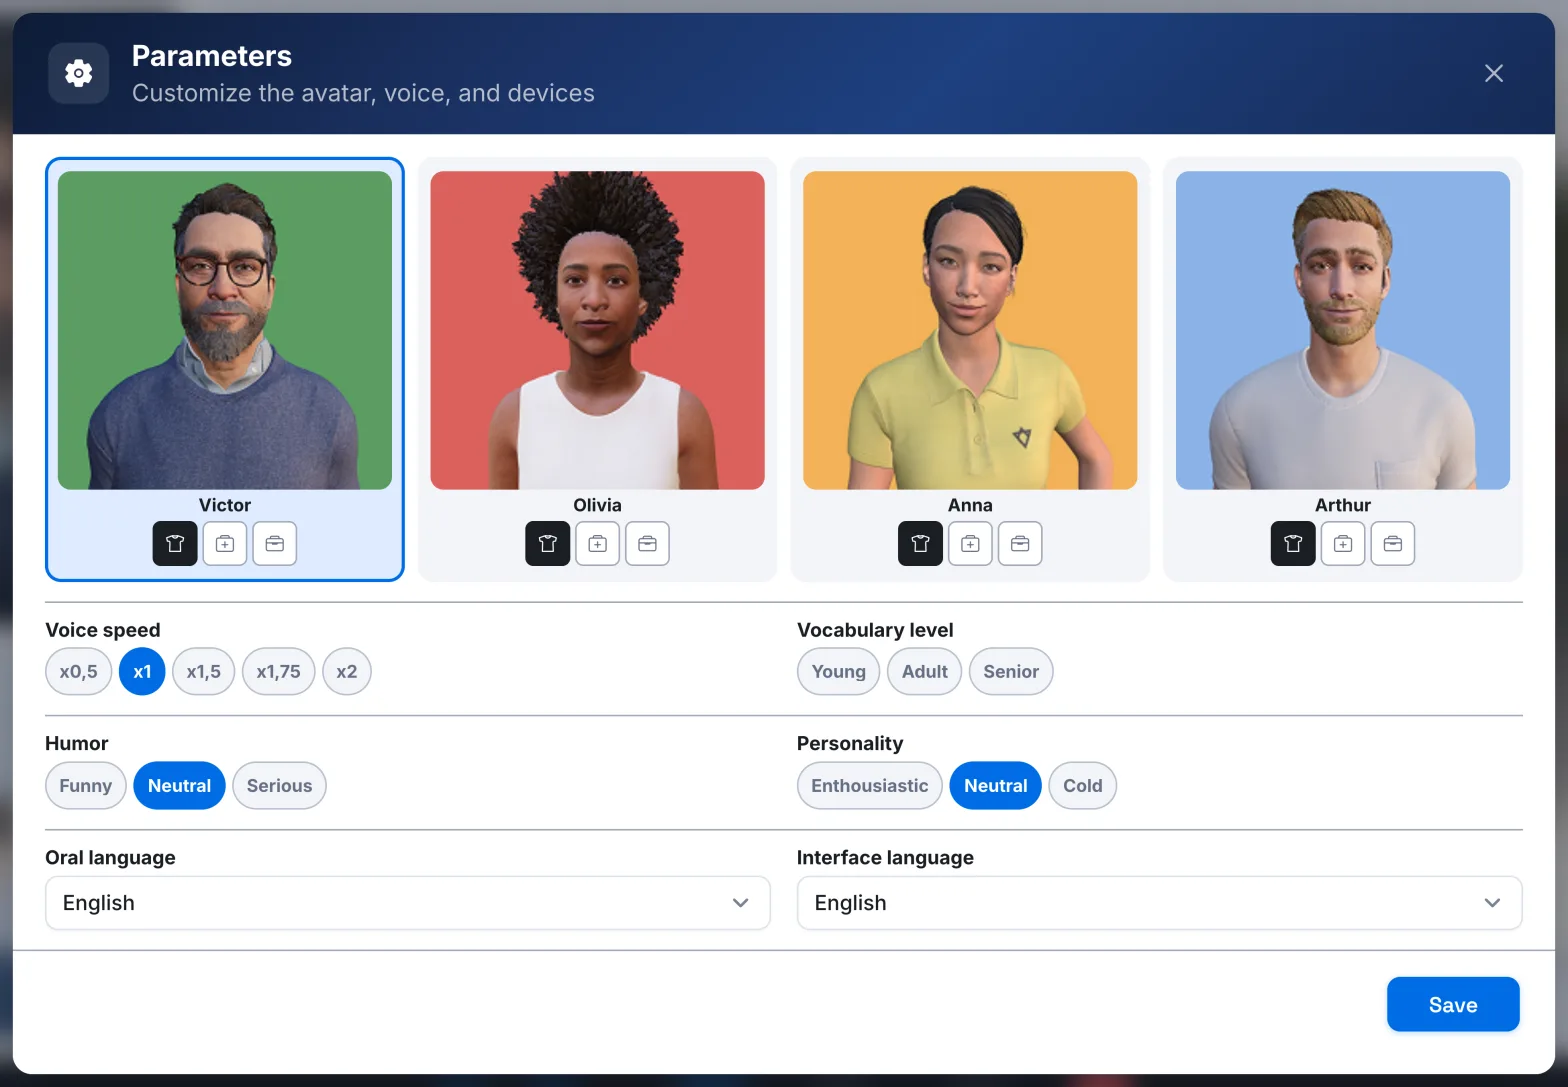Set voice speed to x1,5

[x=204, y=672]
